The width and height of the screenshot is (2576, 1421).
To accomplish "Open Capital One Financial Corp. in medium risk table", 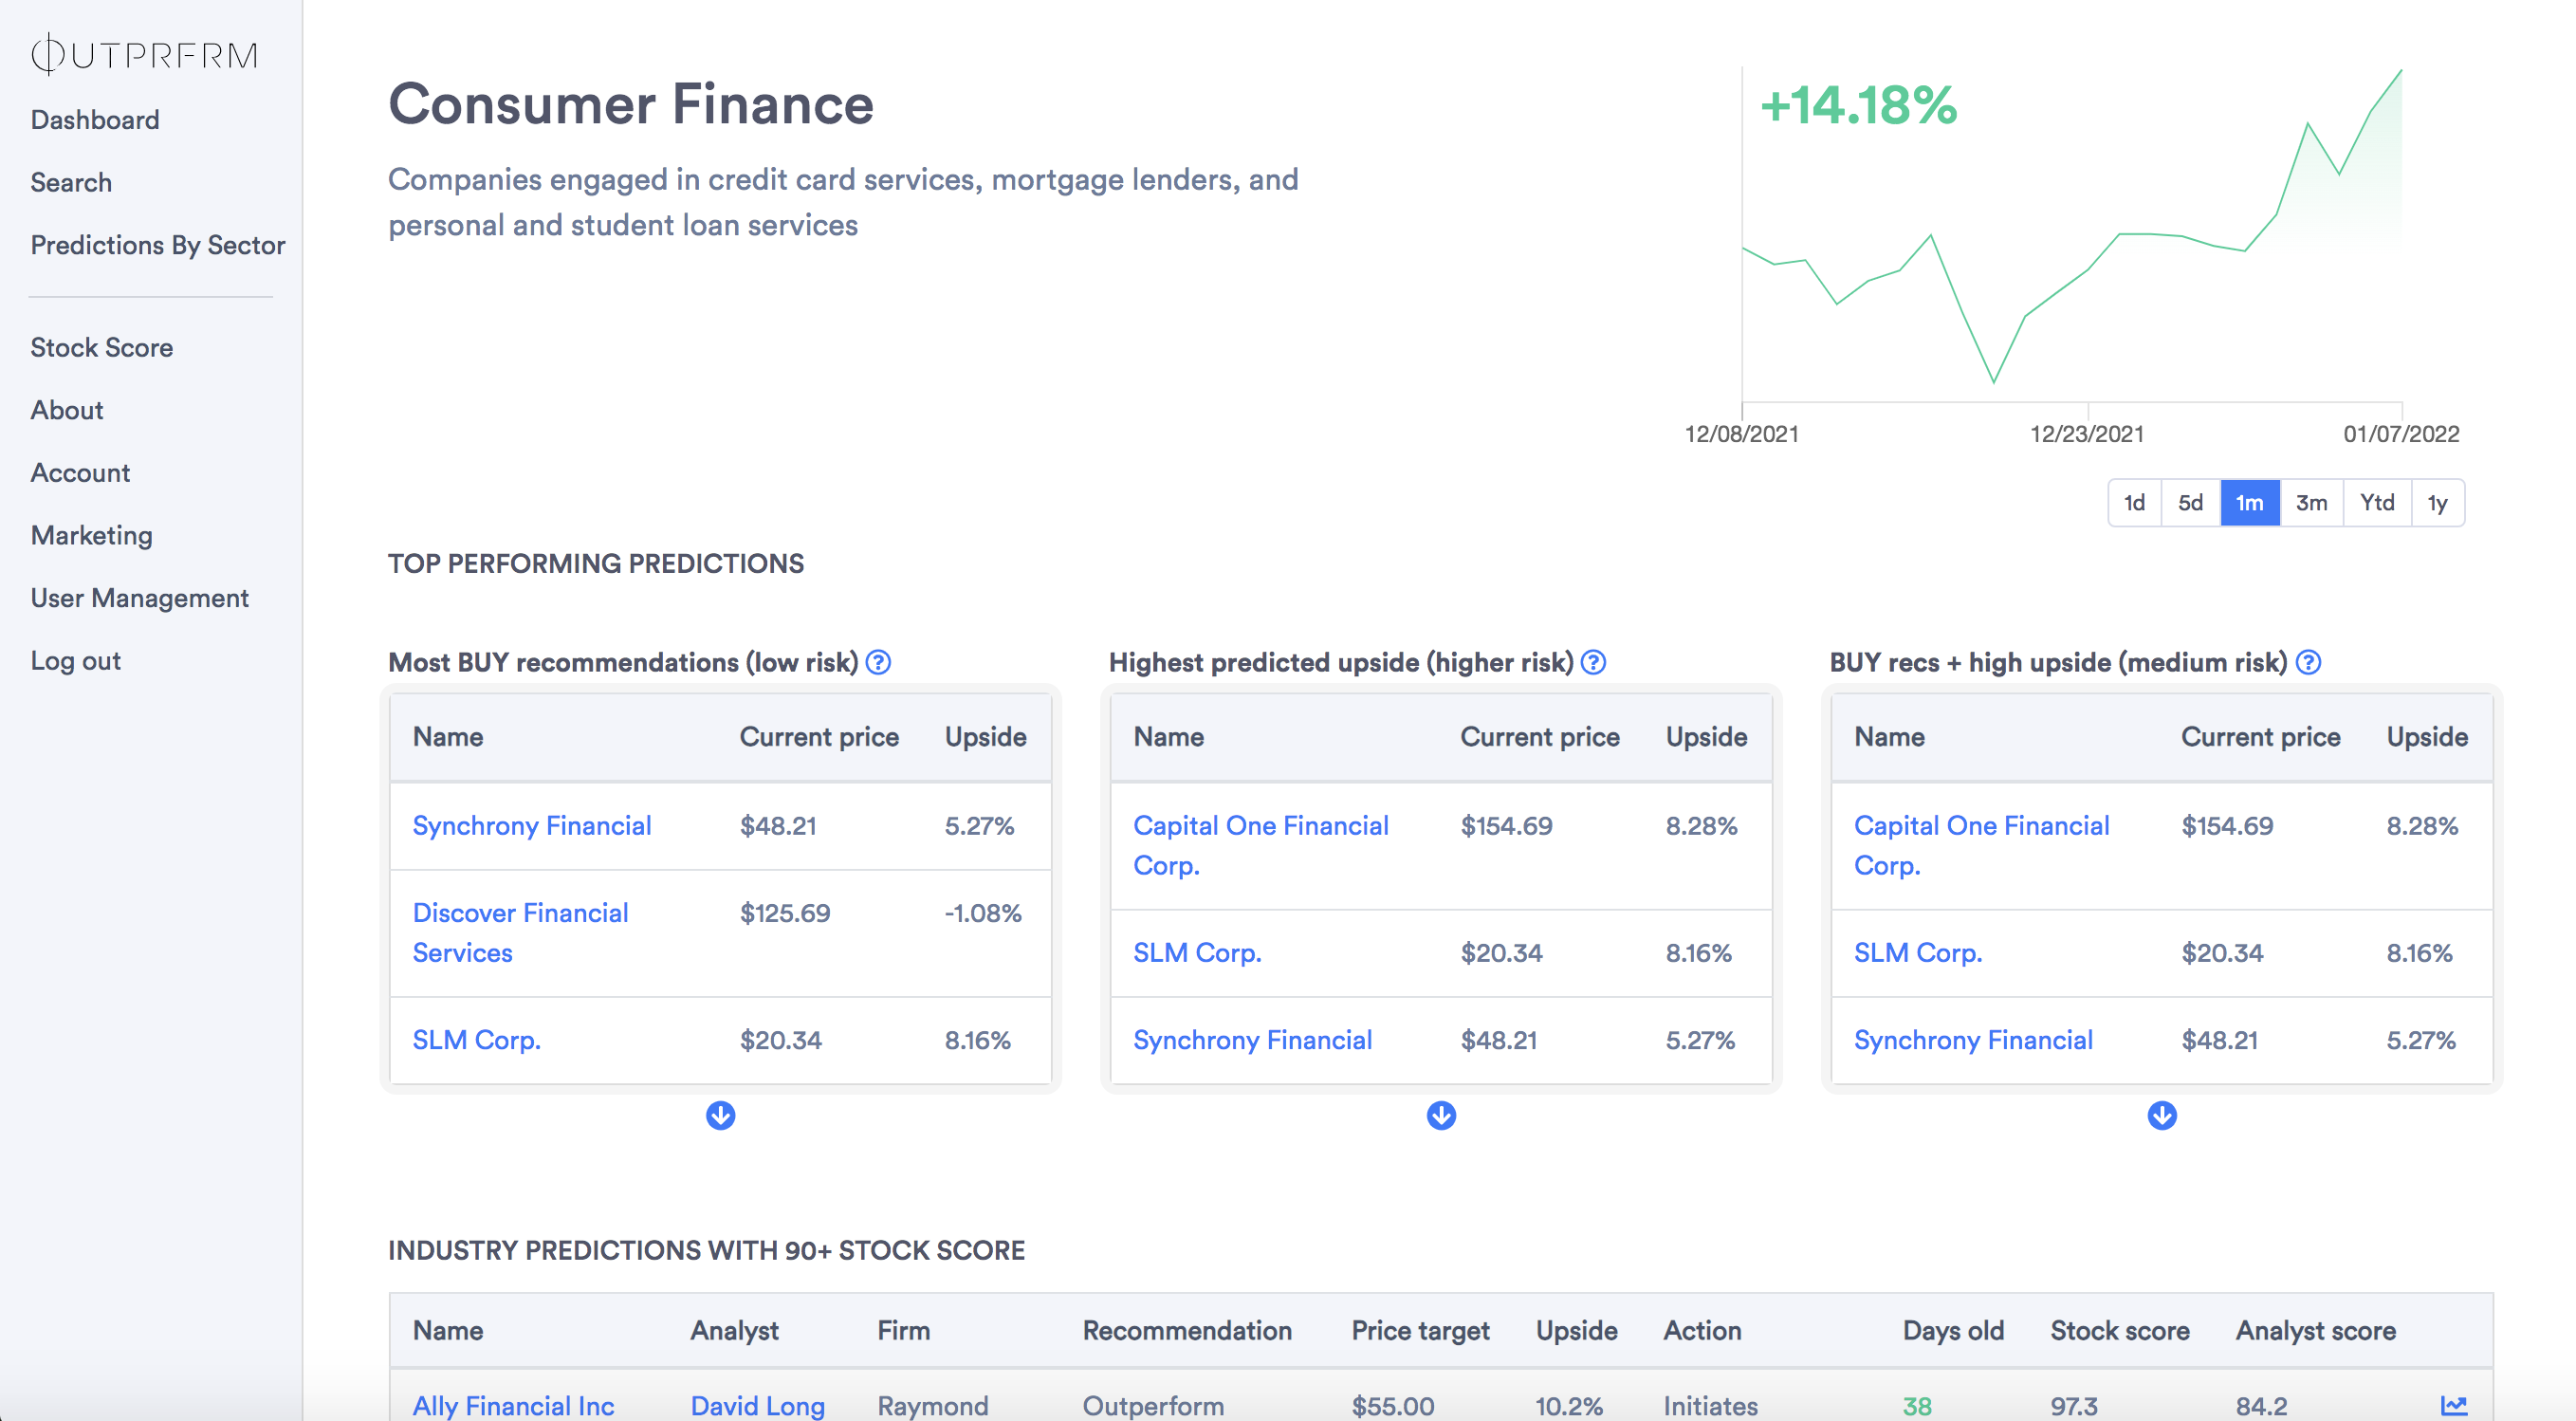I will coord(1982,846).
